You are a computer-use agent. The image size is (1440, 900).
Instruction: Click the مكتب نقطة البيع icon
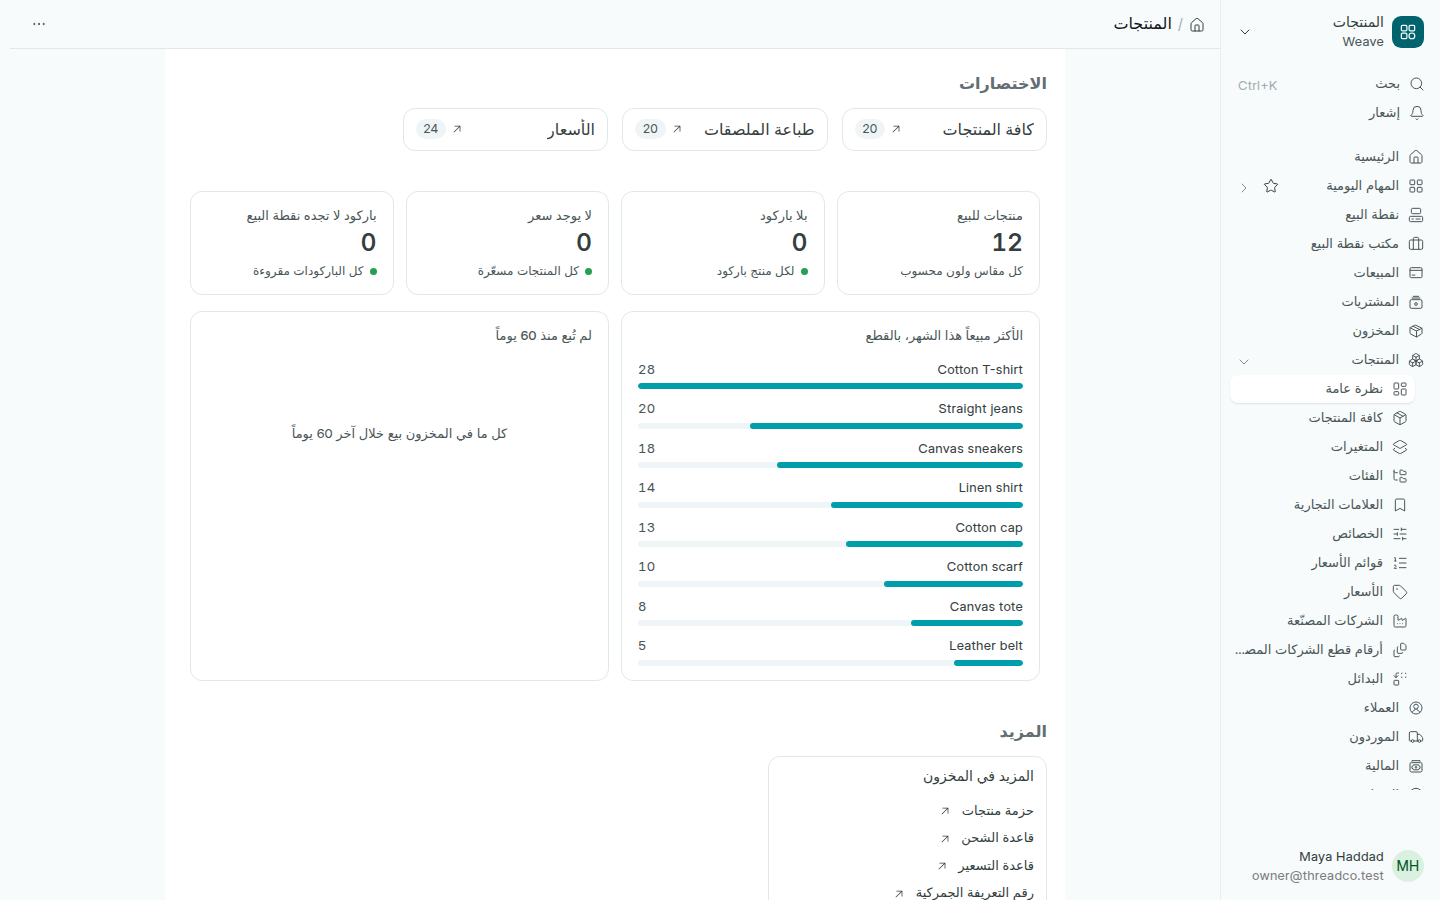(1416, 244)
